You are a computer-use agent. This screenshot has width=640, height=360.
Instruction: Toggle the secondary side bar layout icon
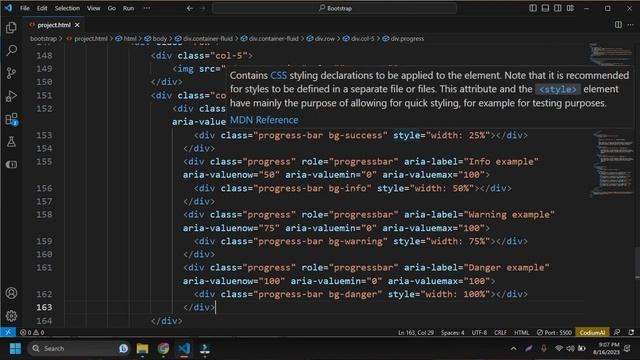point(558,8)
